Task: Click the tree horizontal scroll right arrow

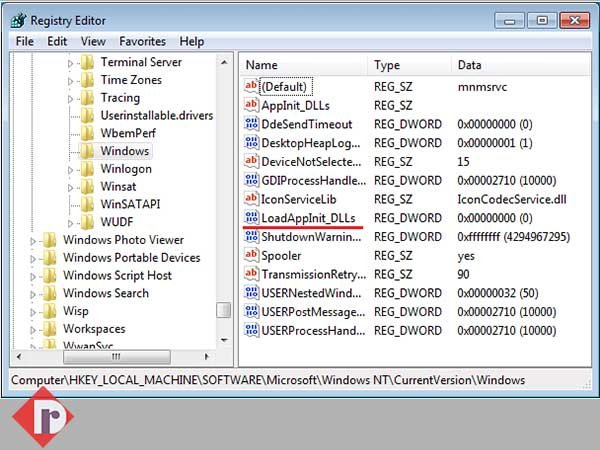Action: 207,357
